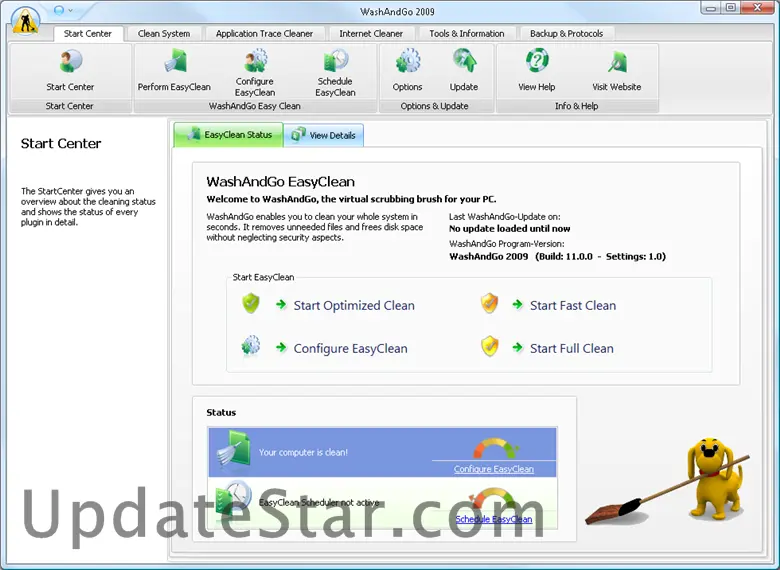Image resolution: width=780 pixels, height=570 pixels.
Task: Open Configure EasyClean from Start EasyClean group
Action: pos(350,348)
